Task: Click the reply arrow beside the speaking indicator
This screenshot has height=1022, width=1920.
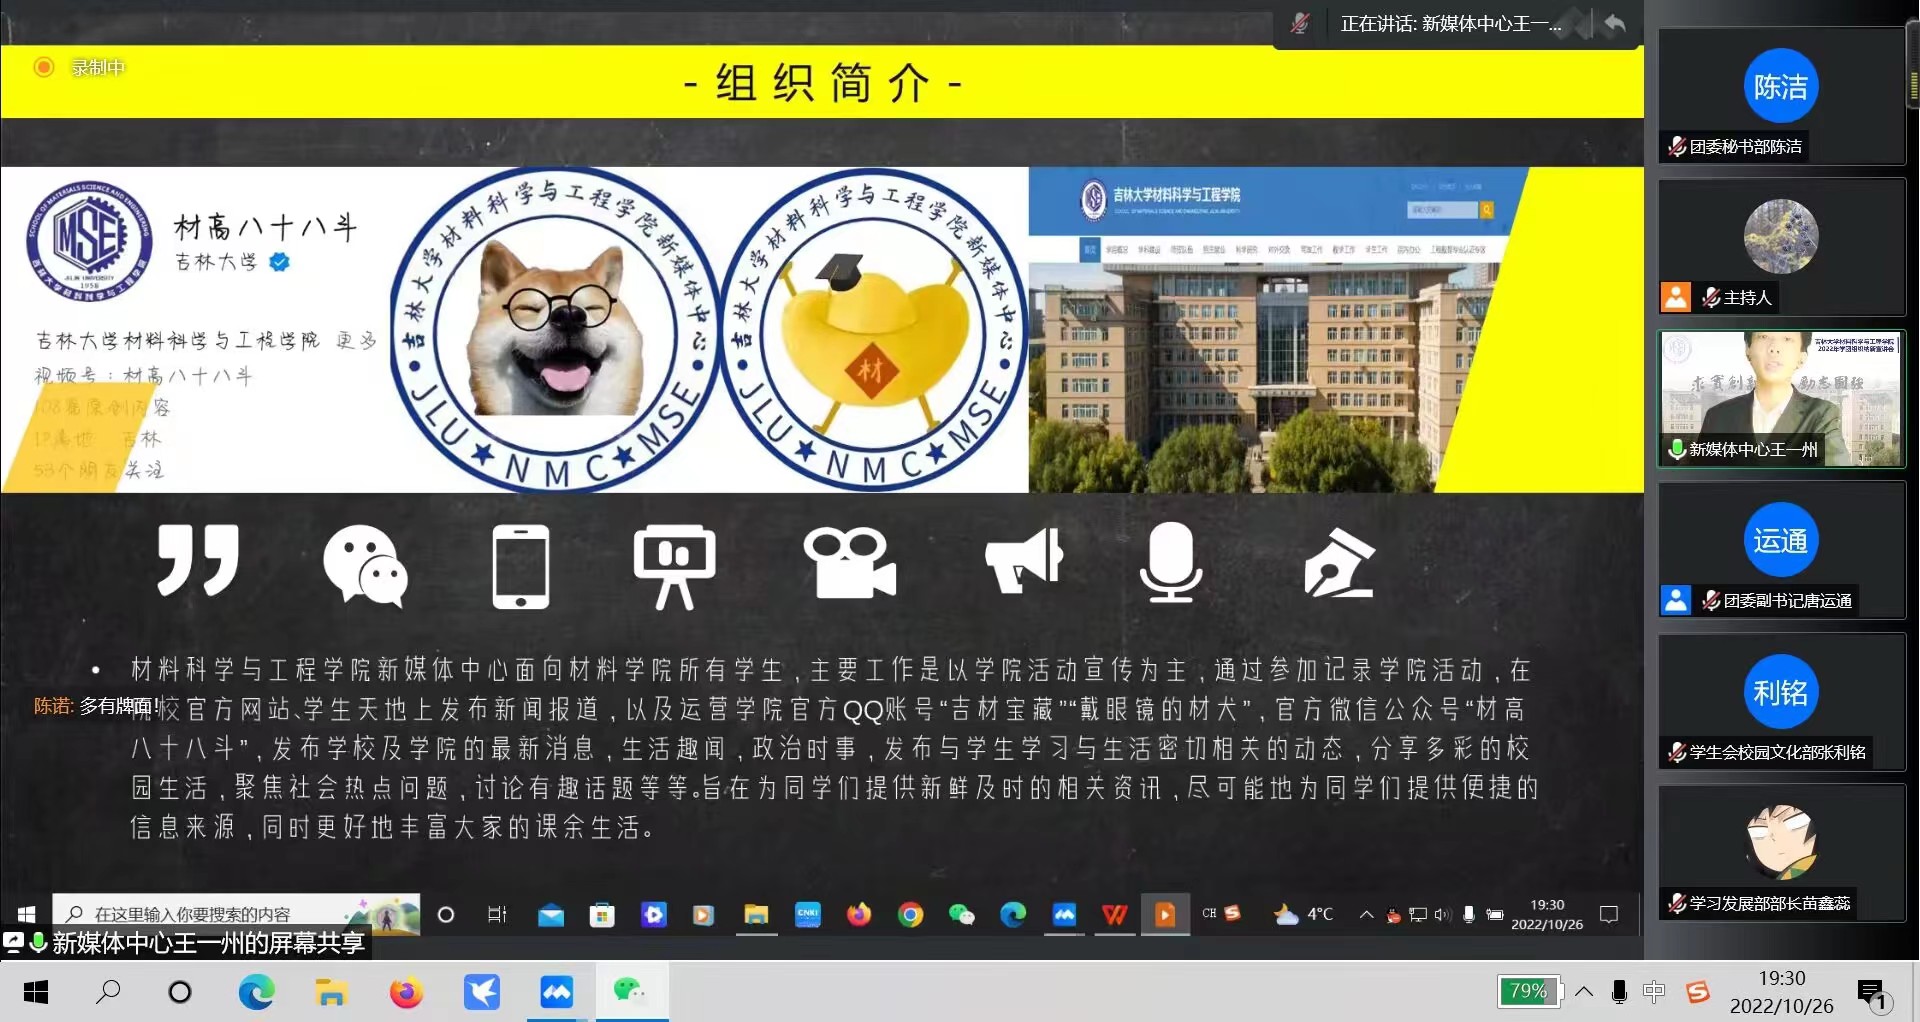Action: point(1614,23)
